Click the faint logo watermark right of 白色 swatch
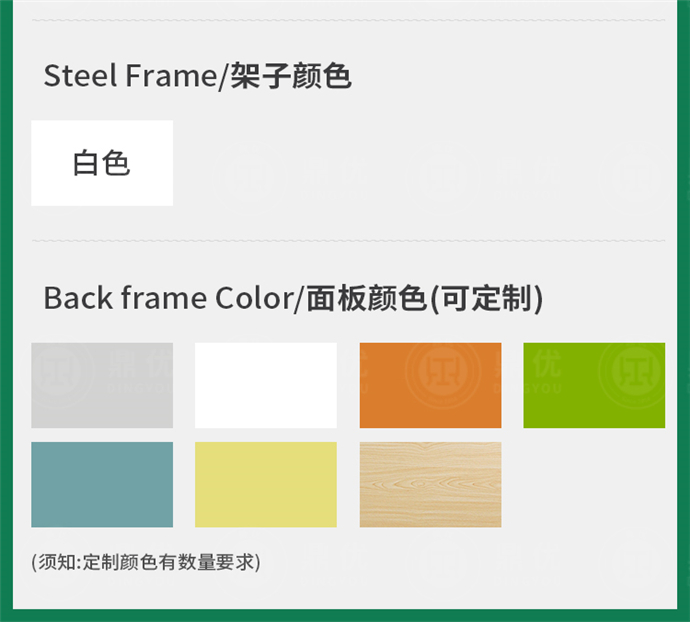This screenshot has height=622, width=690. (246, 176)
